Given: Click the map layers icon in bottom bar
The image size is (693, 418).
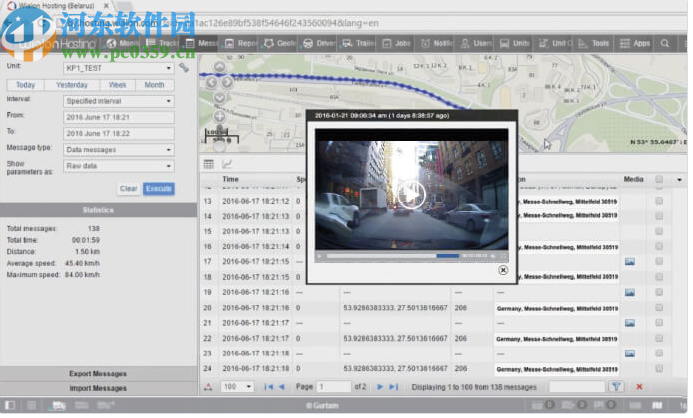Looking at the screenshot, I should click(x=657, y=405).
